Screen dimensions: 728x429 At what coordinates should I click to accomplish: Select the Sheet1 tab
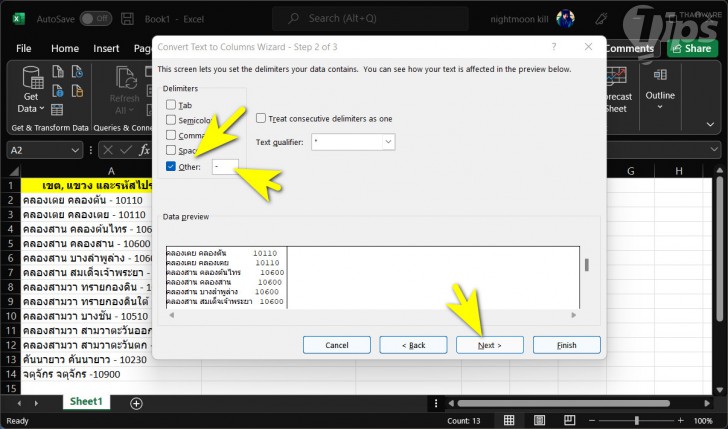coord(86,402)
